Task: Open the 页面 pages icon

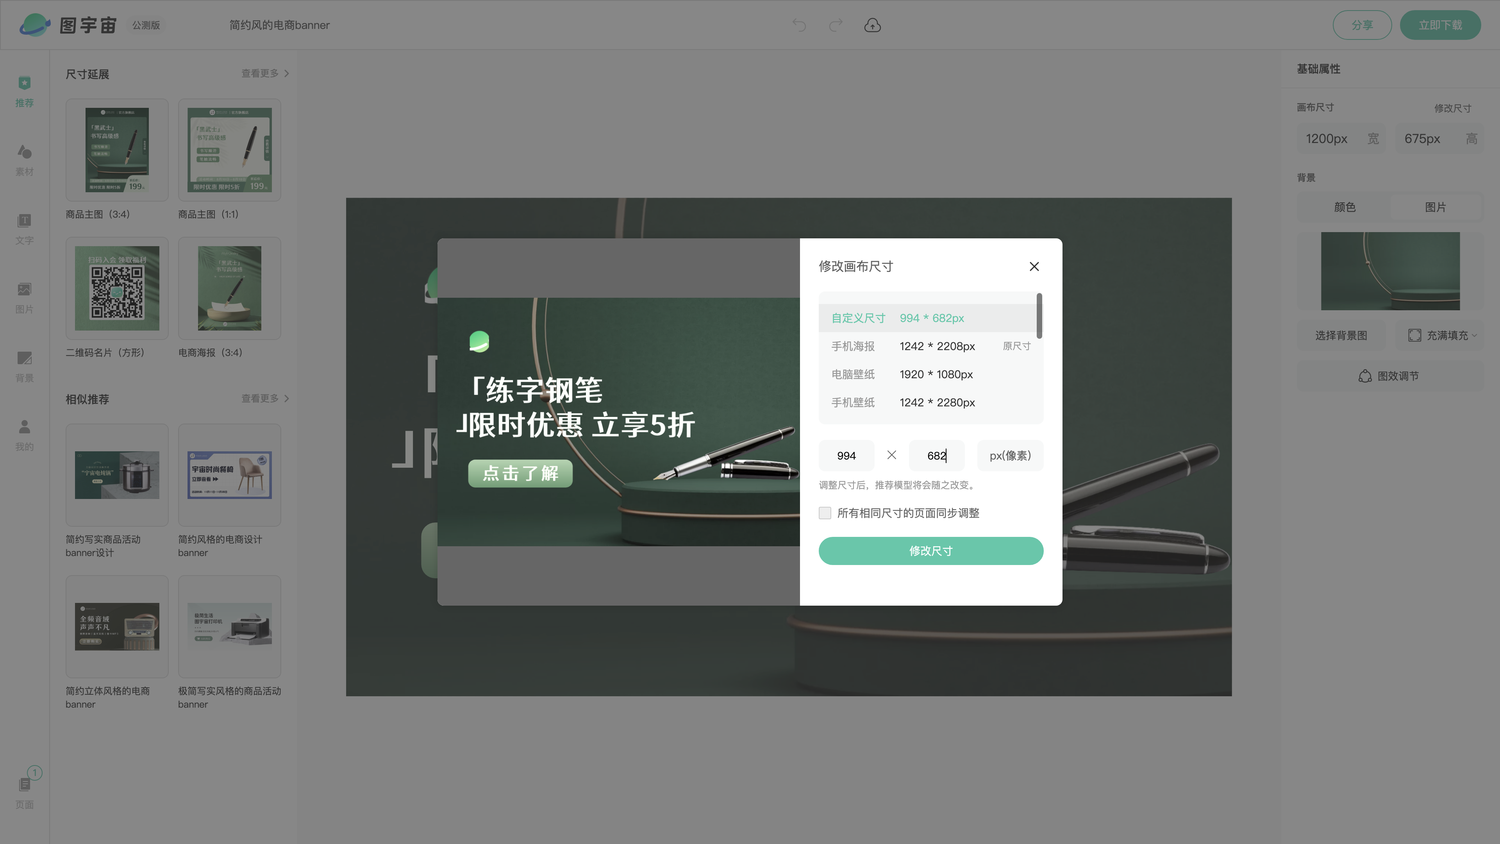Action: (24, 790)
